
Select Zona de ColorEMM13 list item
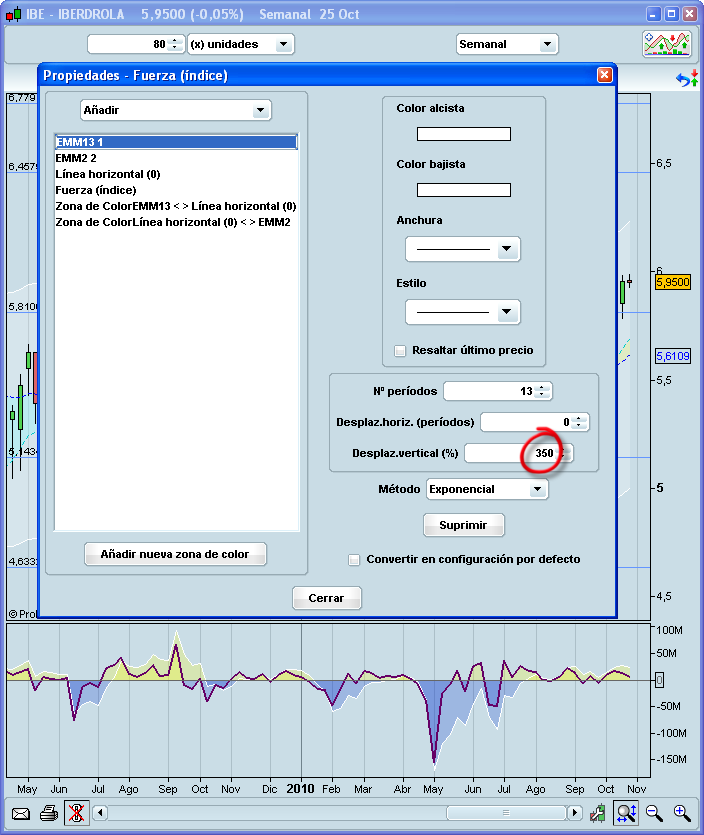click(176, 206)
